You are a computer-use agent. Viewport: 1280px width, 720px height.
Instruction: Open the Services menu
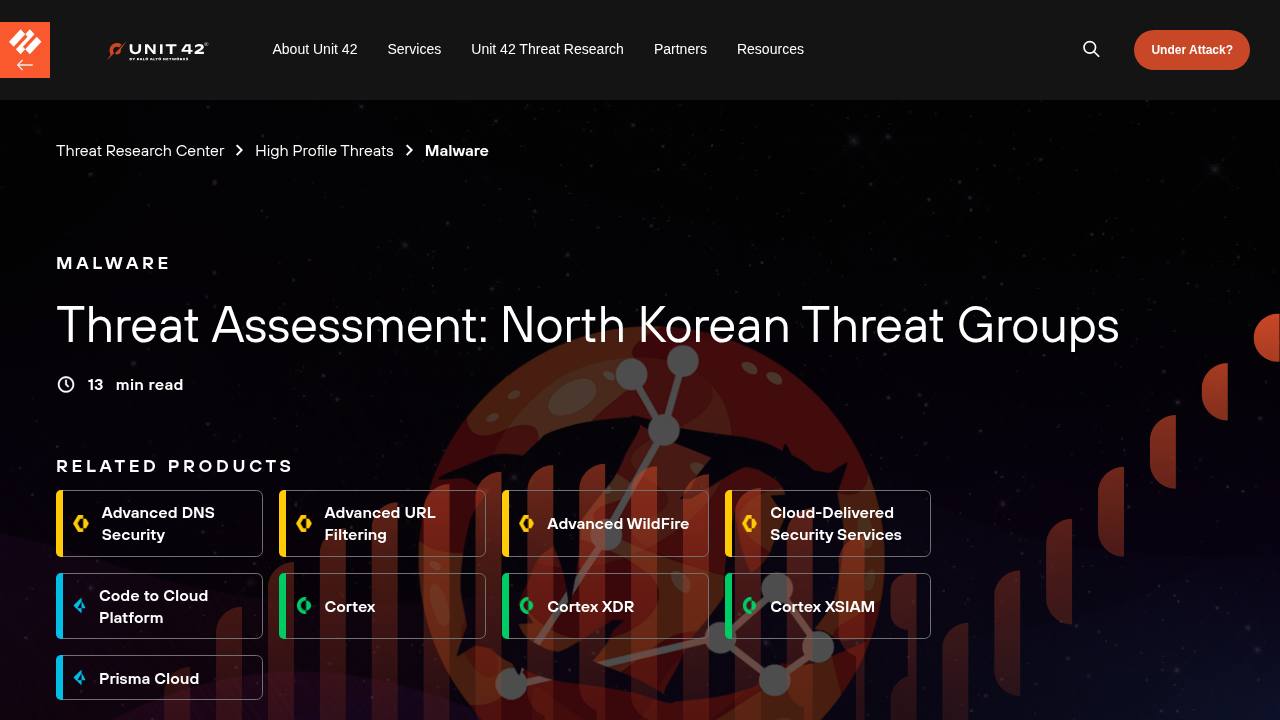click(414, 49)
